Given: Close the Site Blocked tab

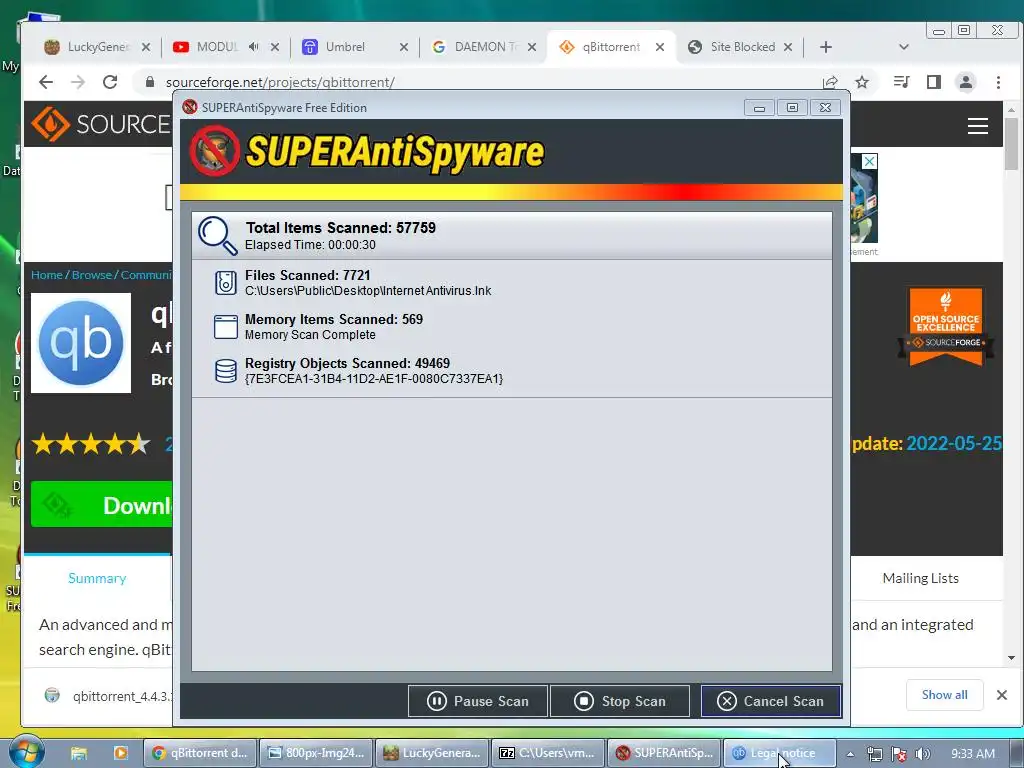Looking at the screenshot, I should coord(788,47).
